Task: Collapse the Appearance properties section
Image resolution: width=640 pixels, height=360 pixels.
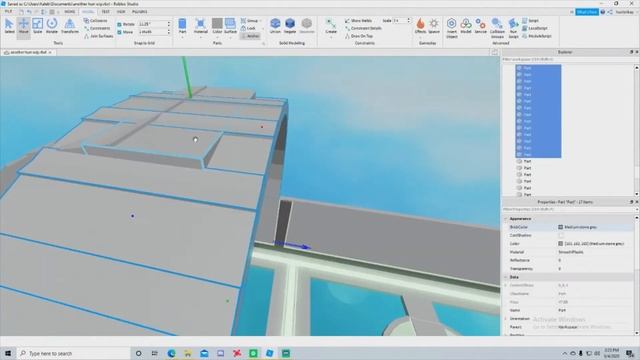Action: [505, 219]
